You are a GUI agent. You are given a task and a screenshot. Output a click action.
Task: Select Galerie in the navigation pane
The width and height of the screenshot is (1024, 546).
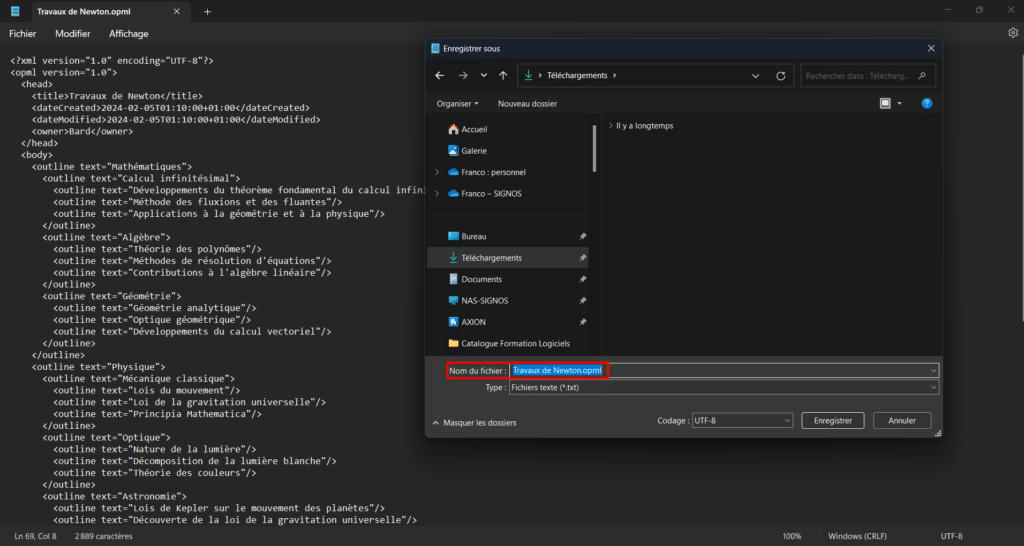pyautogui.click(x=473, y=150)
